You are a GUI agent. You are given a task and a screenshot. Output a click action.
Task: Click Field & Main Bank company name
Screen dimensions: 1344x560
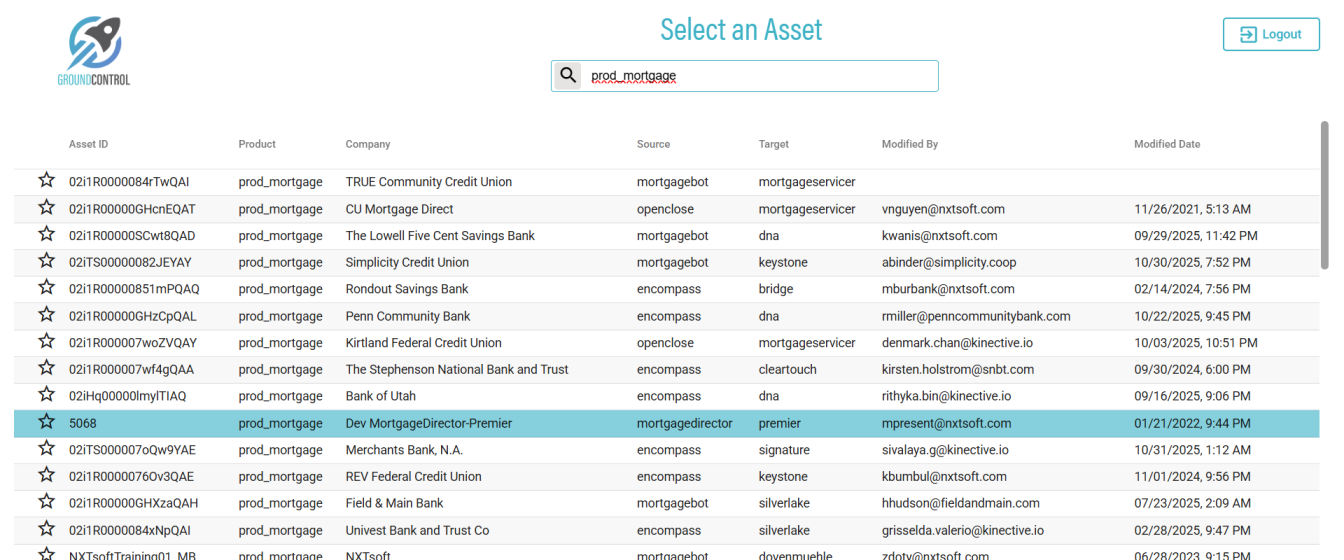click(x=395, y=503)
